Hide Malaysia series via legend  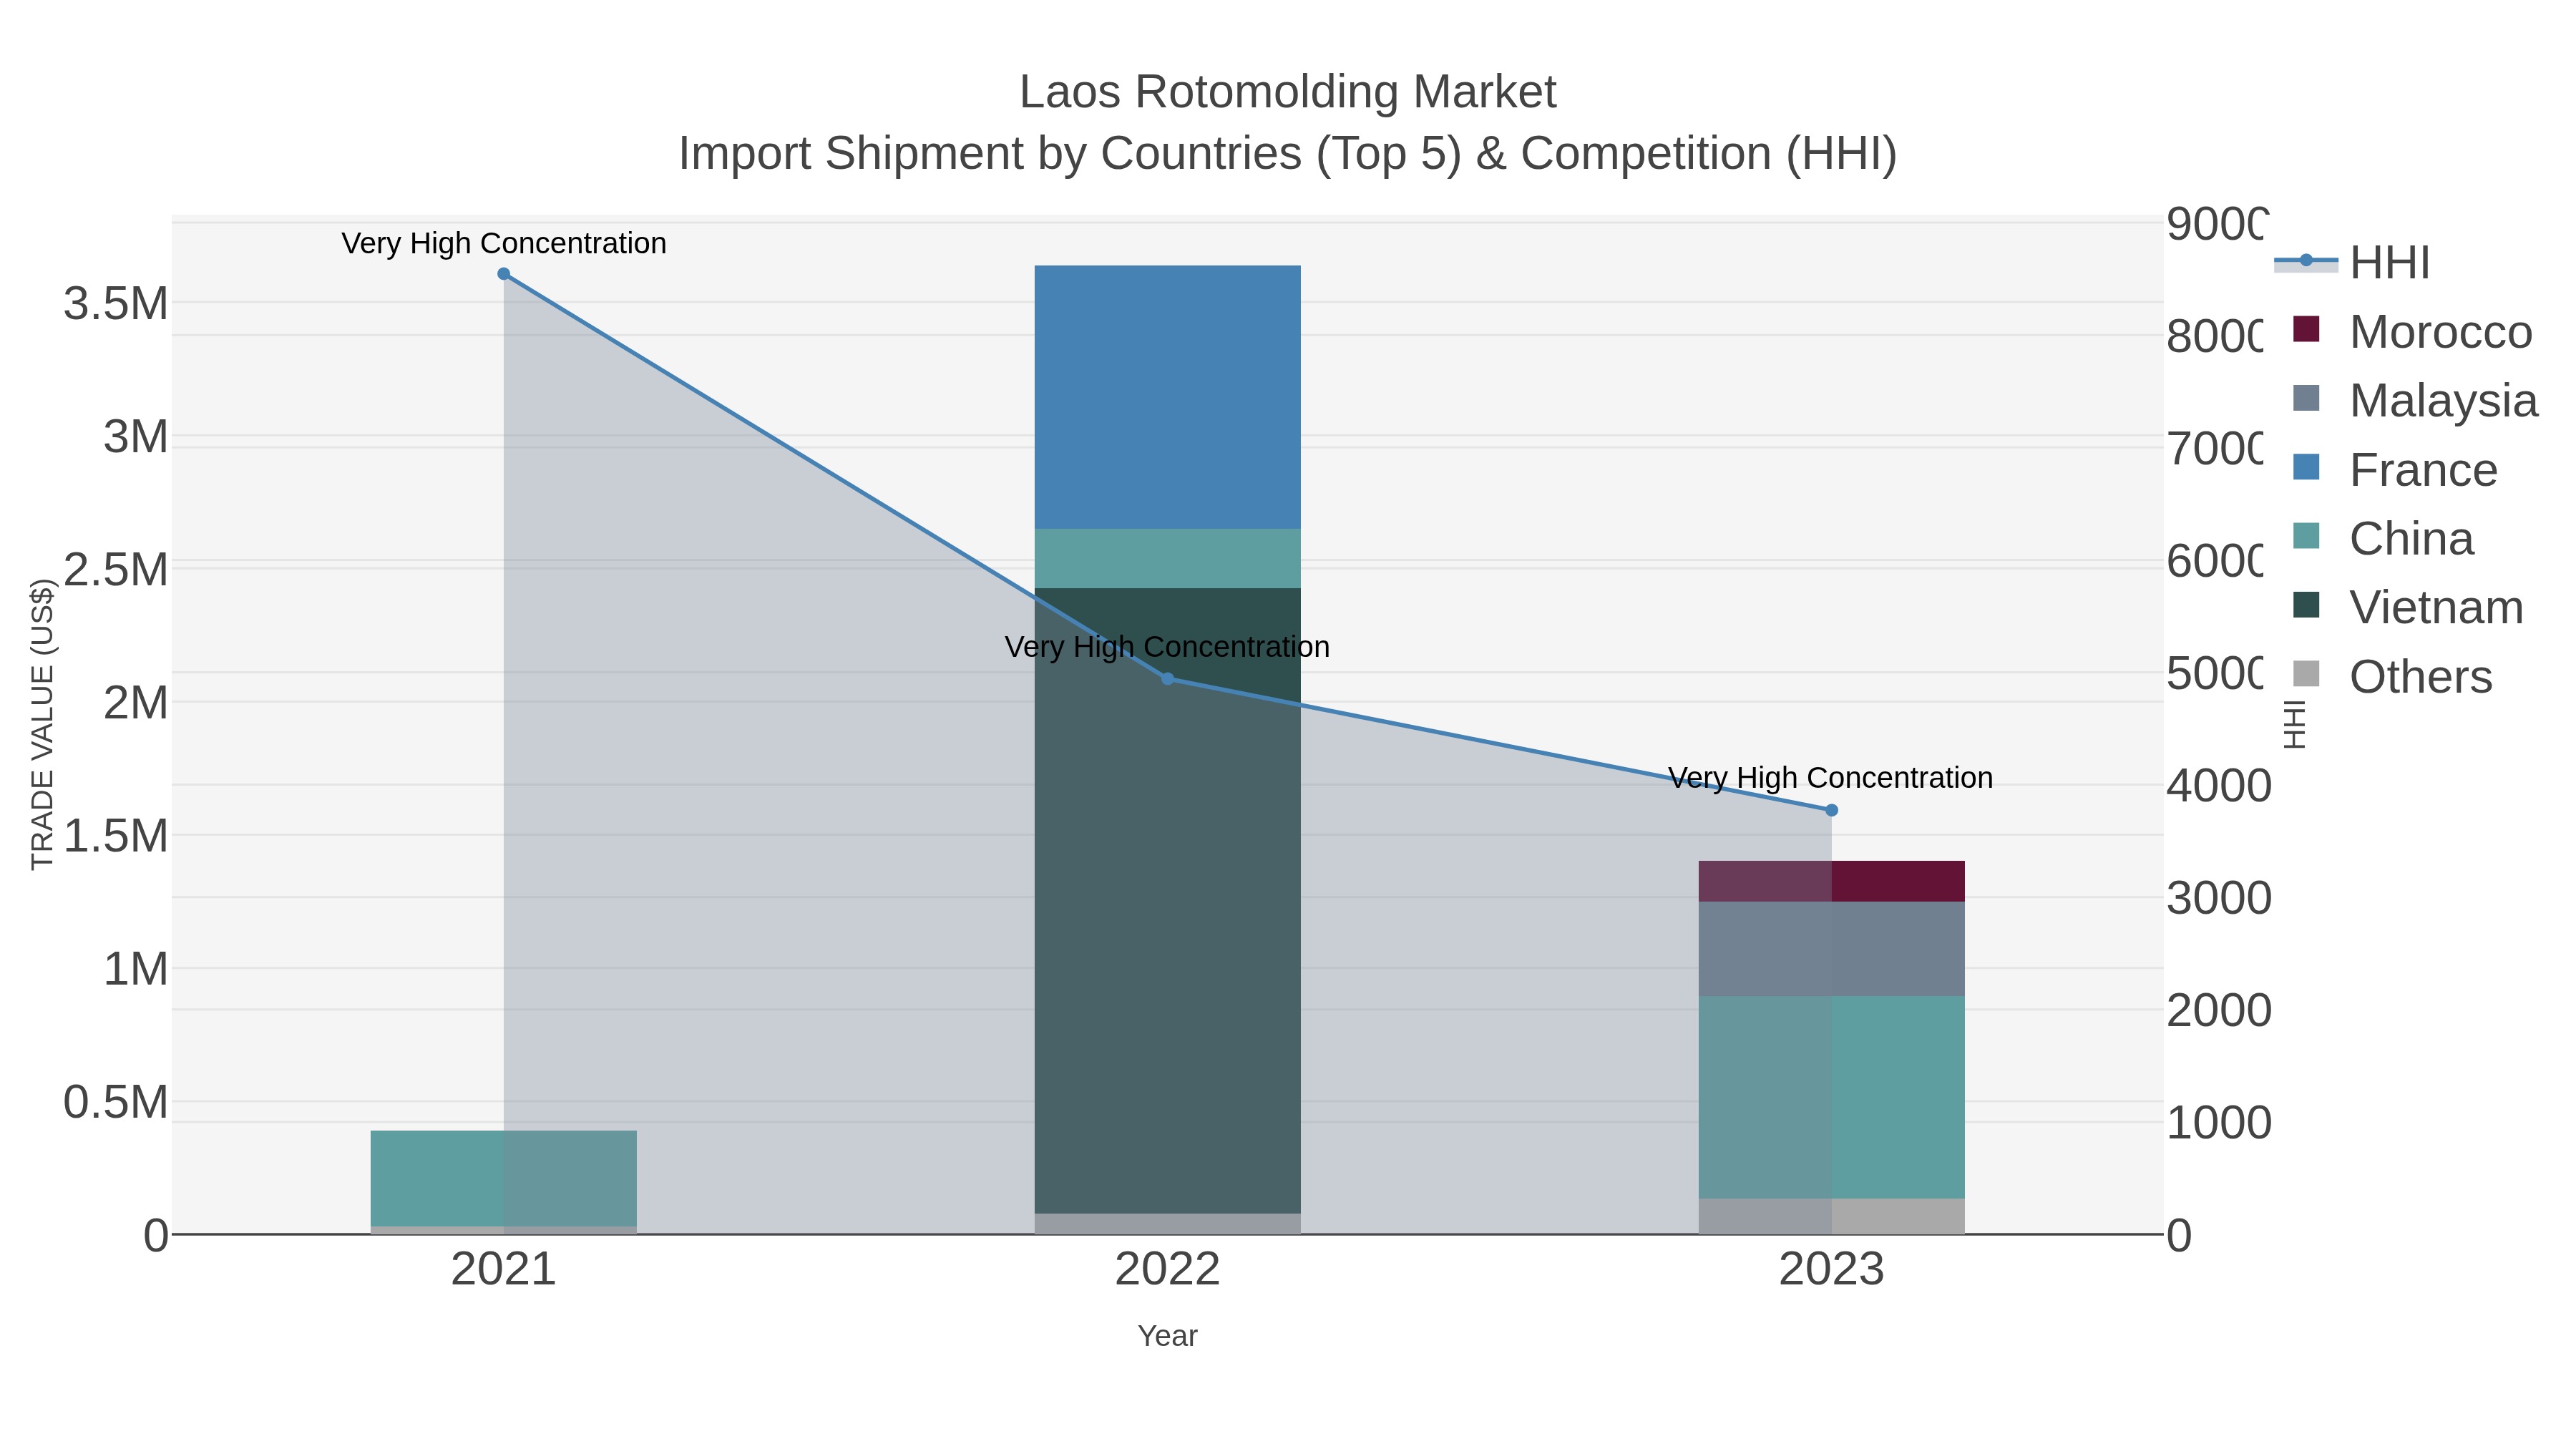tap(2415, 400)
